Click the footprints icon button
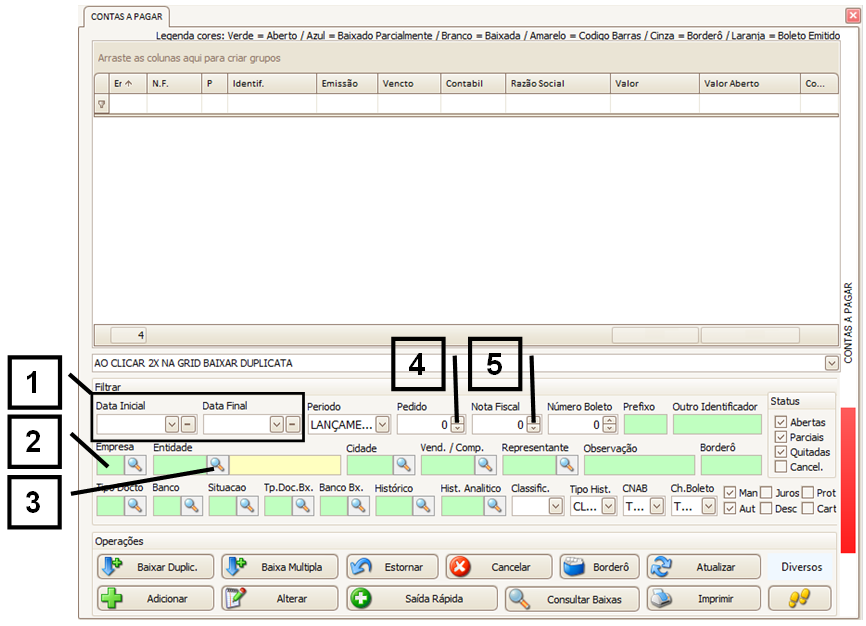866x626 pixels. (x=798, y=598)
